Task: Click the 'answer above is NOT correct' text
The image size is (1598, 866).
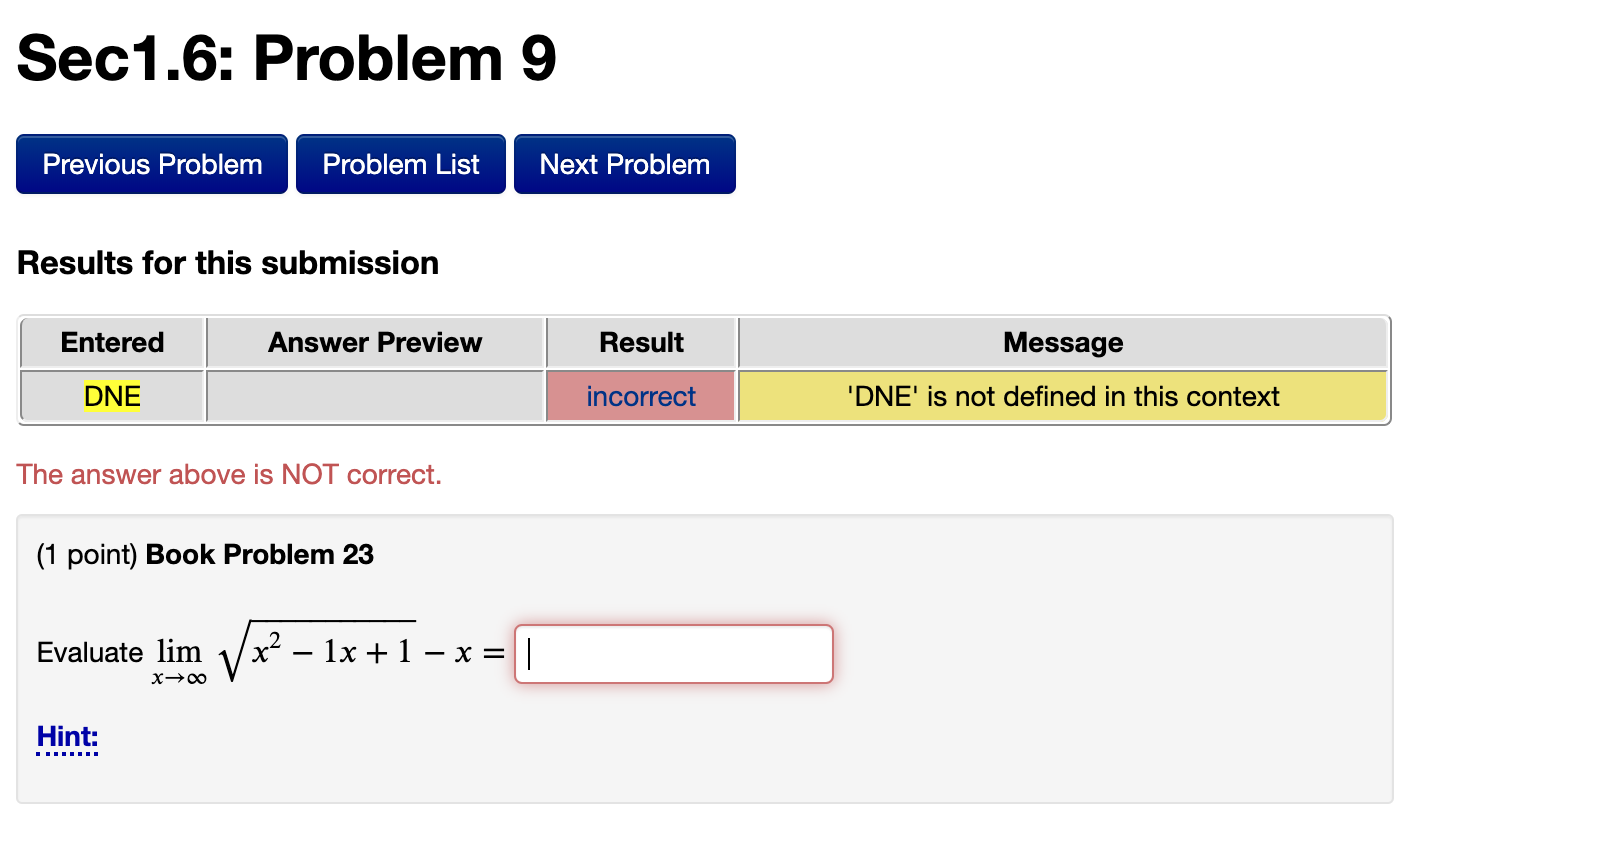Action: (x=229, y=475)
